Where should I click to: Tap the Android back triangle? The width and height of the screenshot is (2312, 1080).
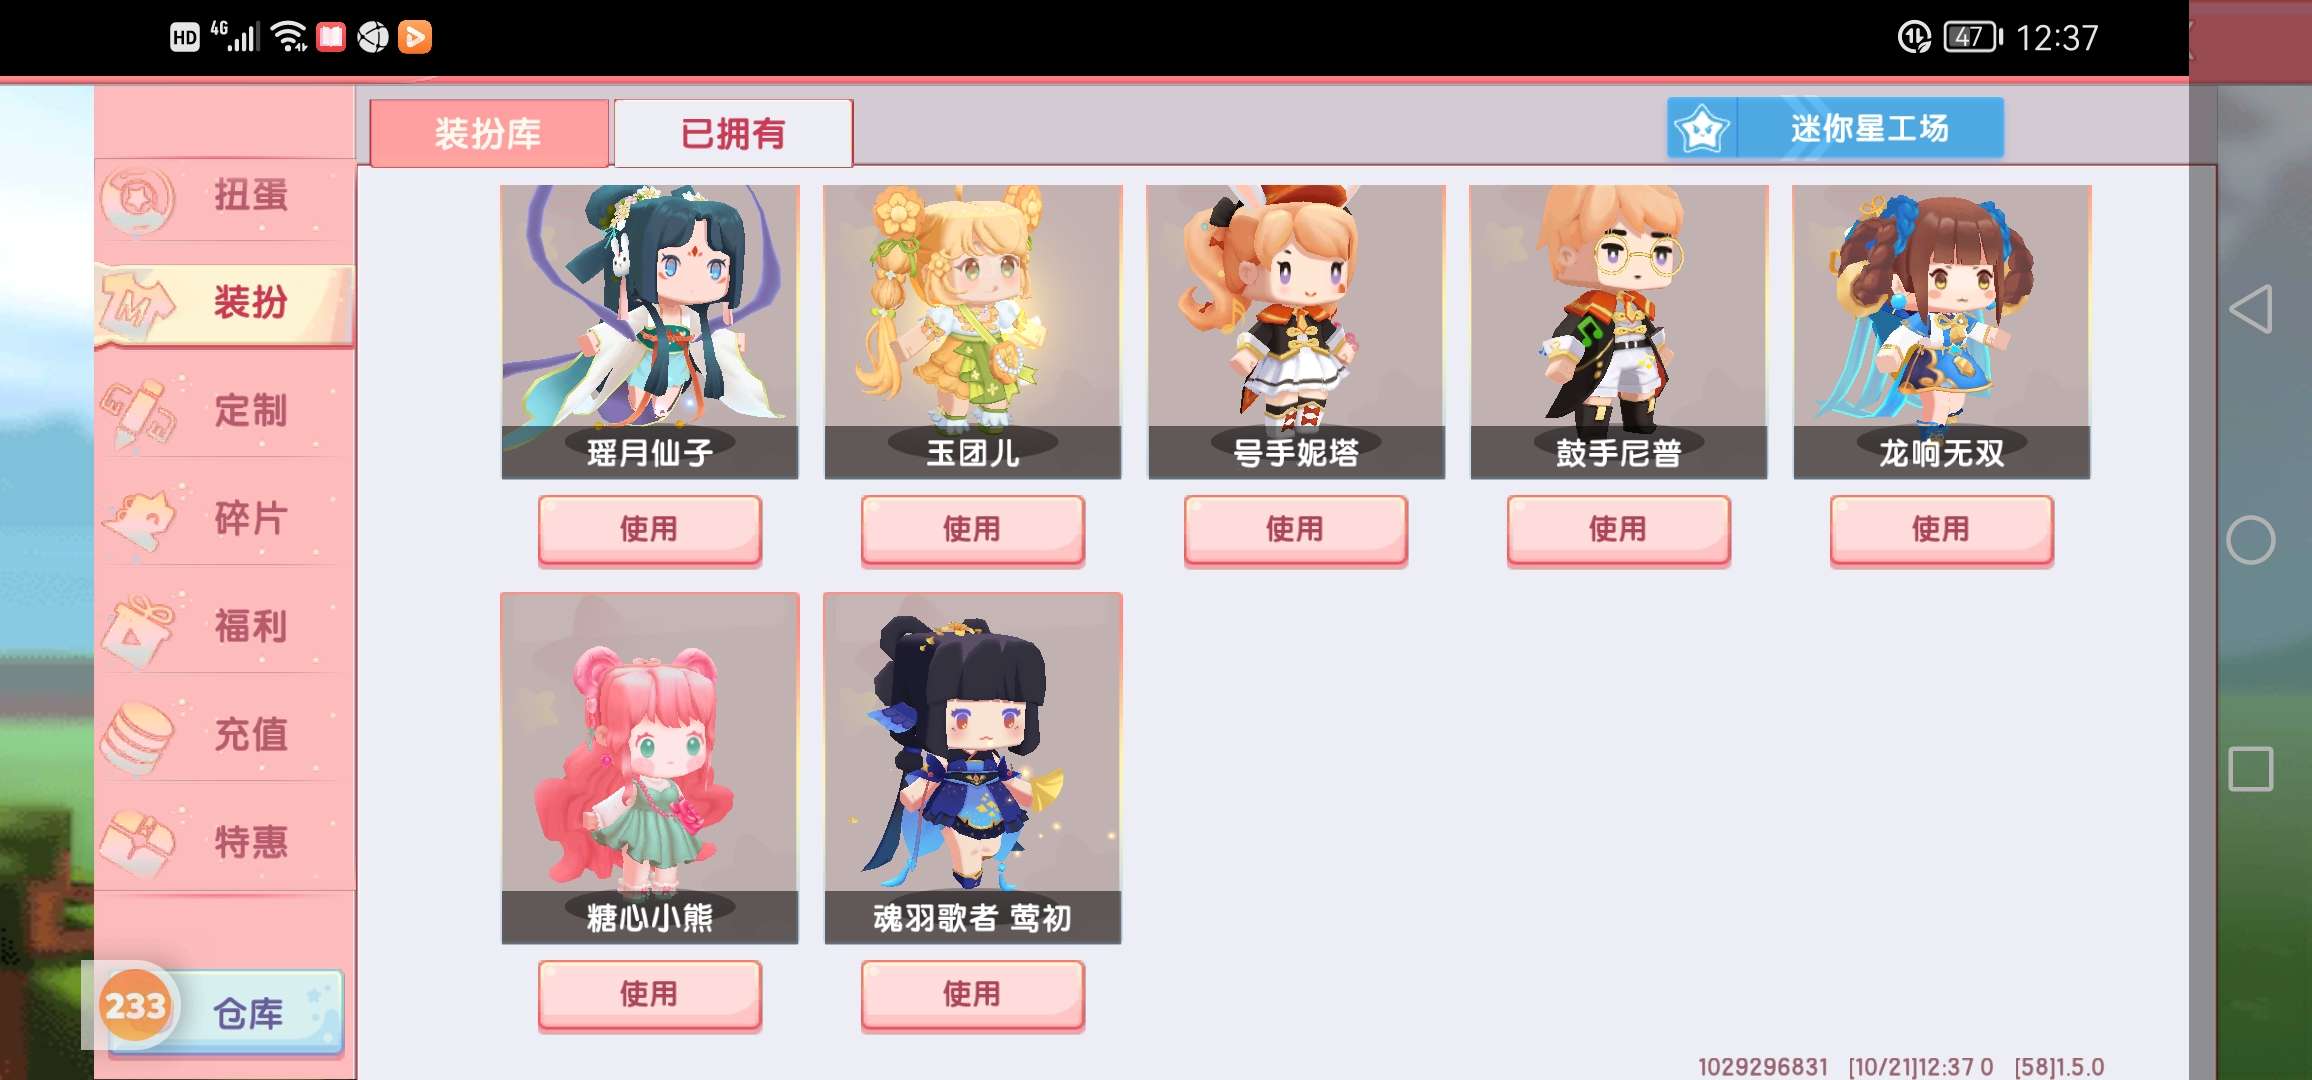click(2251, 309)
